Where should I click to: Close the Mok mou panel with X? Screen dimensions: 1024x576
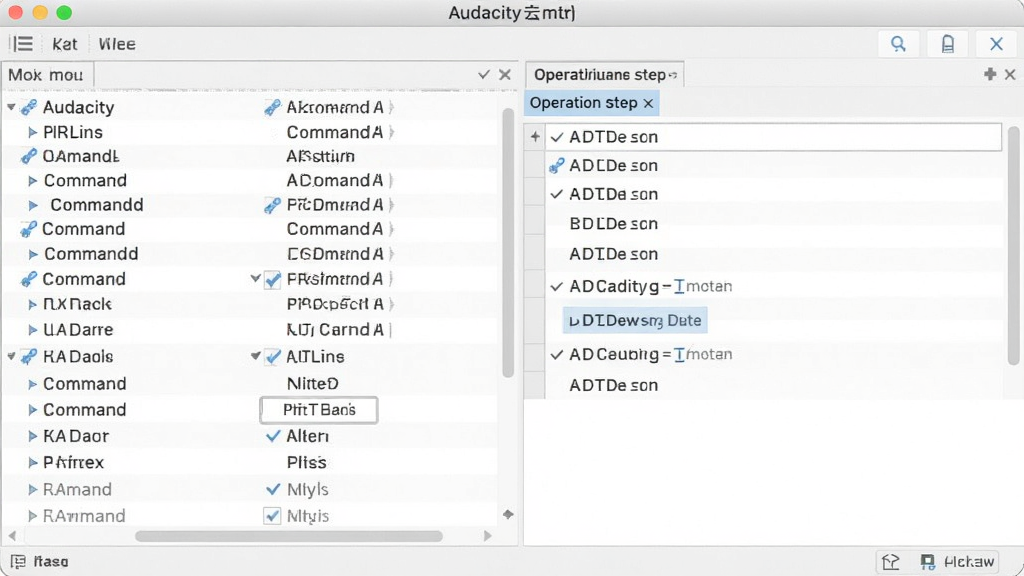coord(505,74)
